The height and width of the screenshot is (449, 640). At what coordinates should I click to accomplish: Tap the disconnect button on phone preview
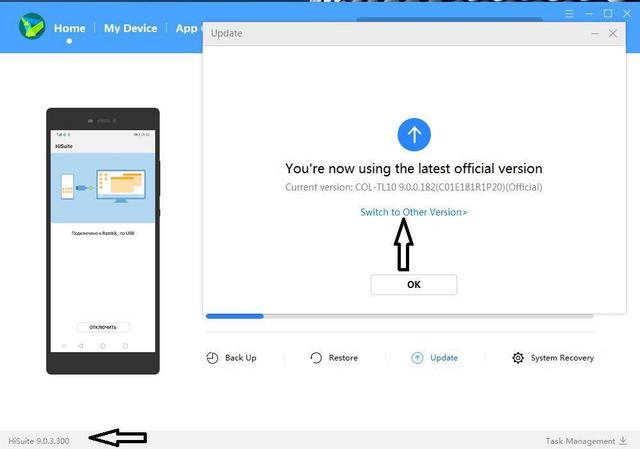103,327
